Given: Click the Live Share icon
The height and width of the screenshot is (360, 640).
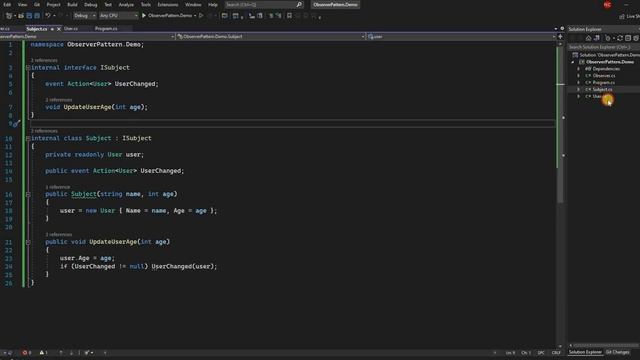Looking at the screenshot, I should coord(622,16).
